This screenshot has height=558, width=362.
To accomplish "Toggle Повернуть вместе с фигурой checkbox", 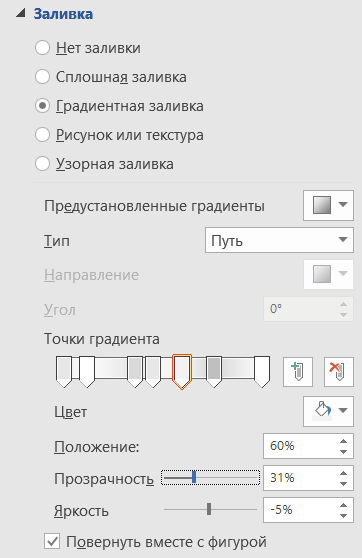I will click(x=52, y=542).
